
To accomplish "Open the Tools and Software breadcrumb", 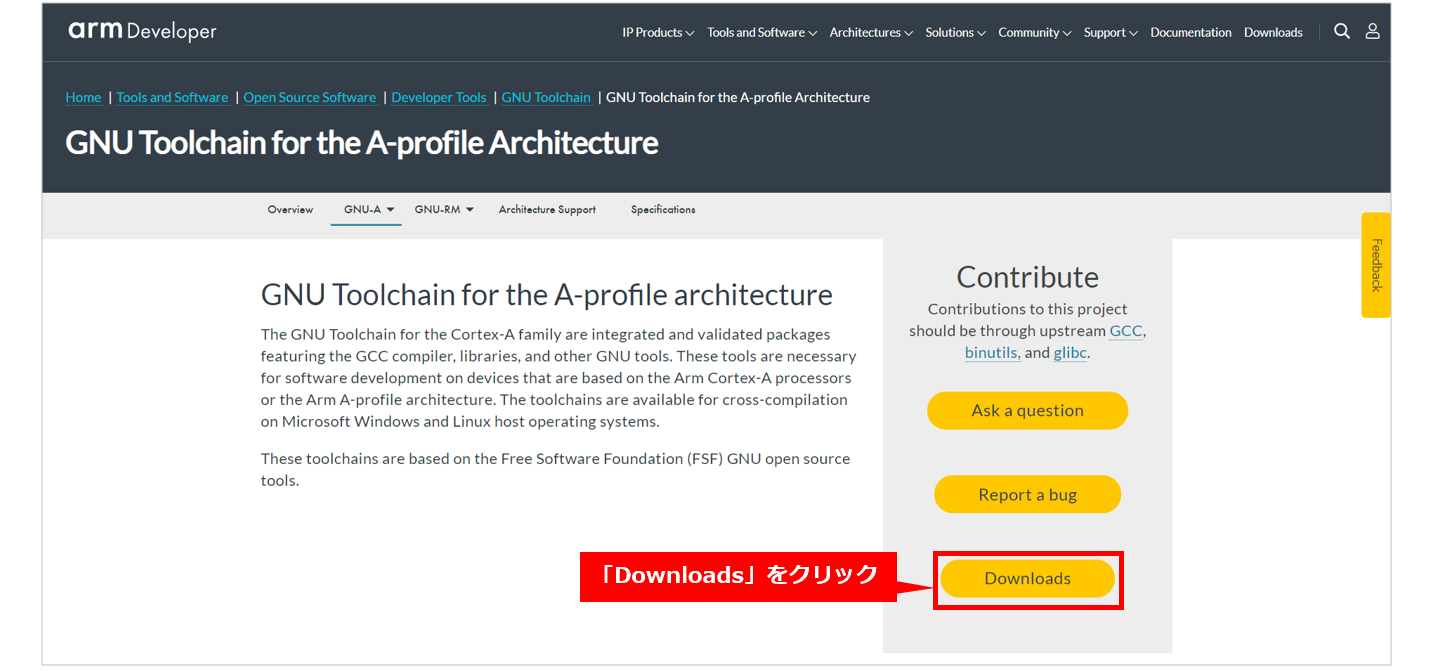I will coord(172,97).
